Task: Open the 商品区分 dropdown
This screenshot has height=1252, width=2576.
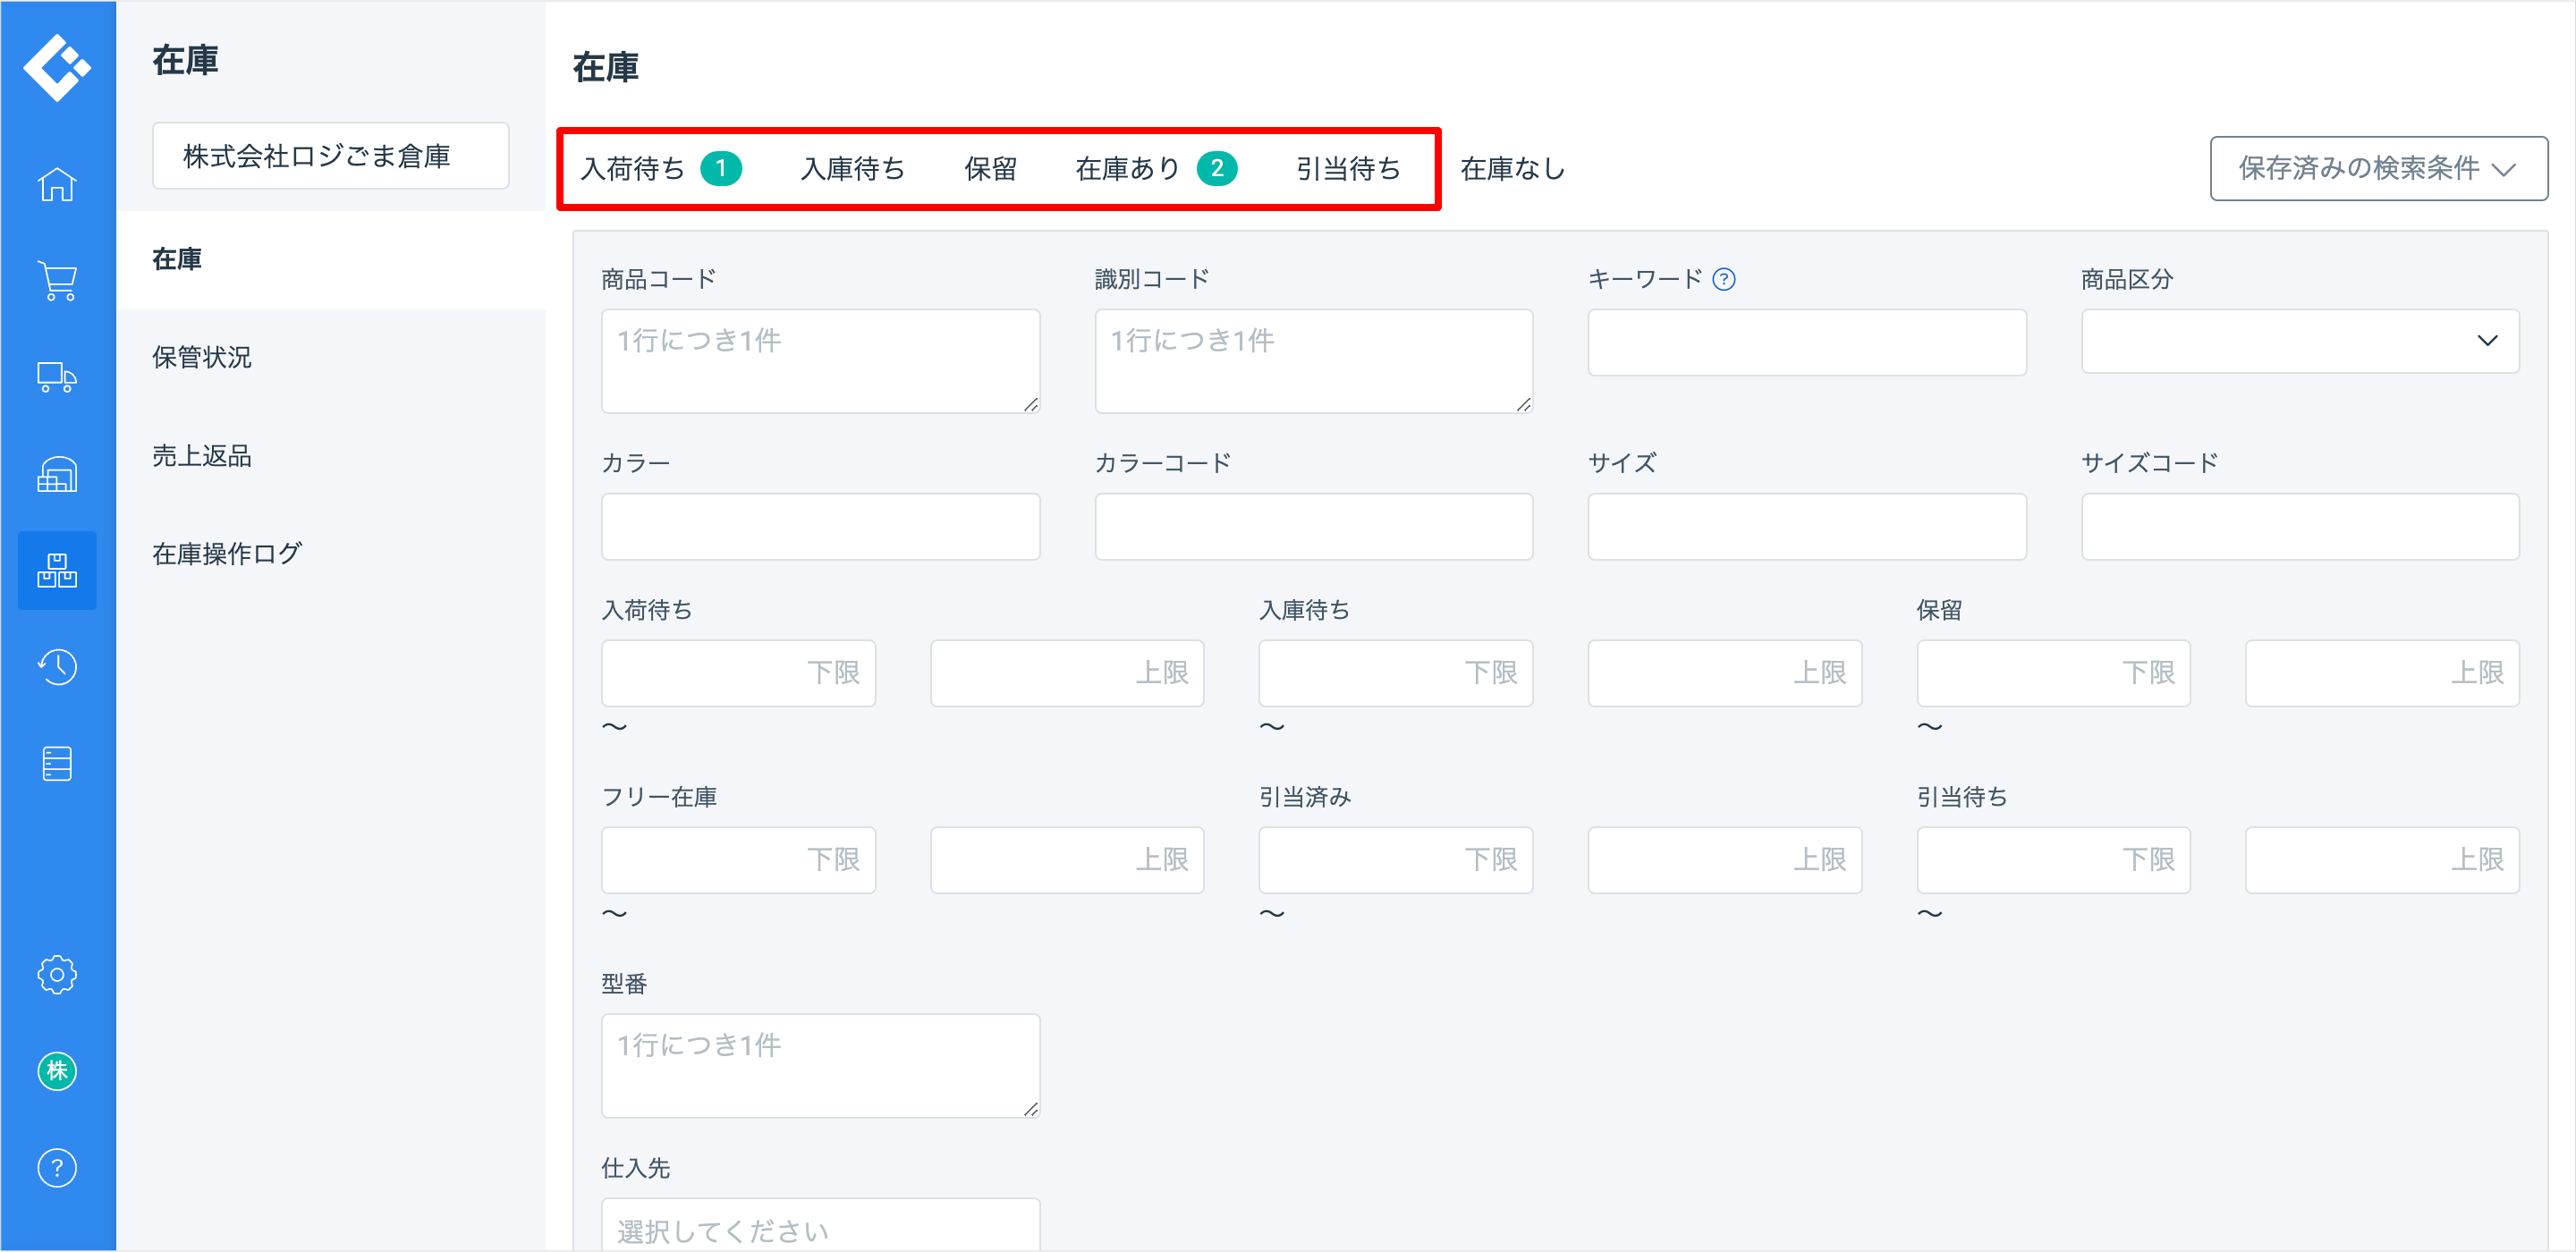Action: 2299,341
